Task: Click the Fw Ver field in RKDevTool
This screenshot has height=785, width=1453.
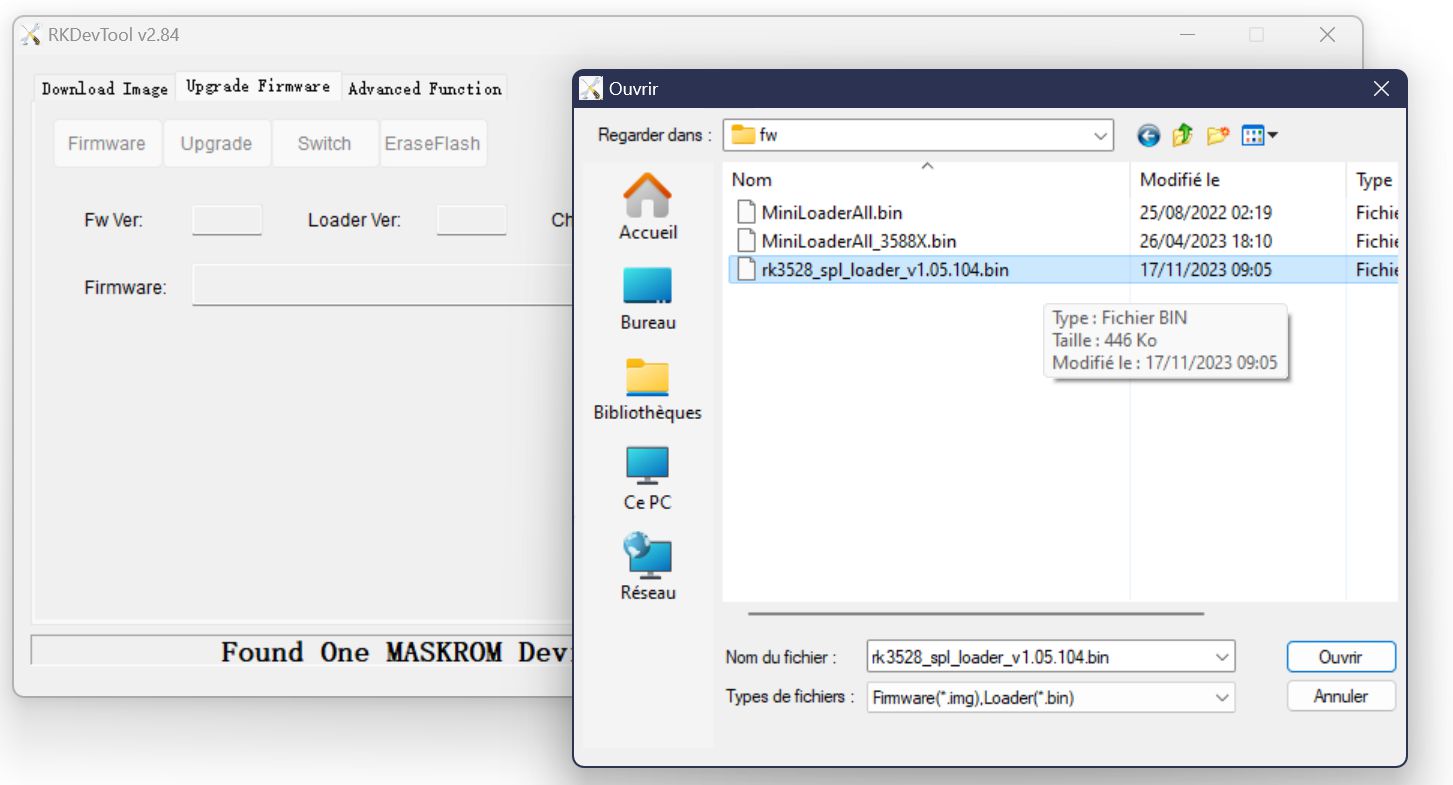Action: [227, 220]
